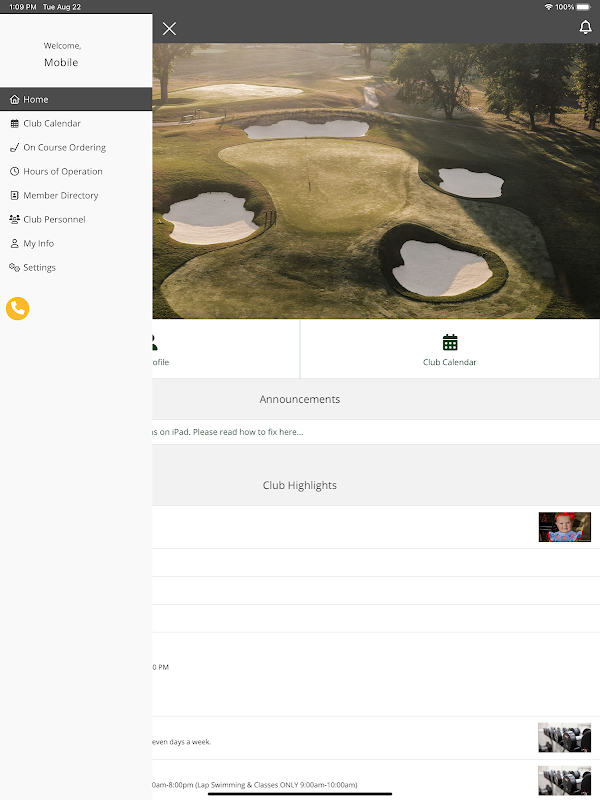Viewport: 600px width, 800px height.
Task: Click the On Course Ordering golf icon
Action: coord(15,147)
